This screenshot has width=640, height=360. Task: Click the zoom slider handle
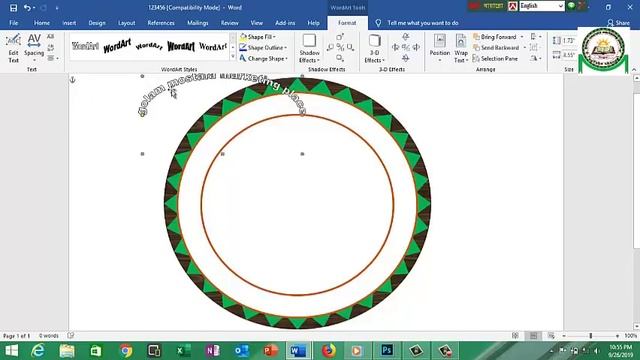coord(591,336)
